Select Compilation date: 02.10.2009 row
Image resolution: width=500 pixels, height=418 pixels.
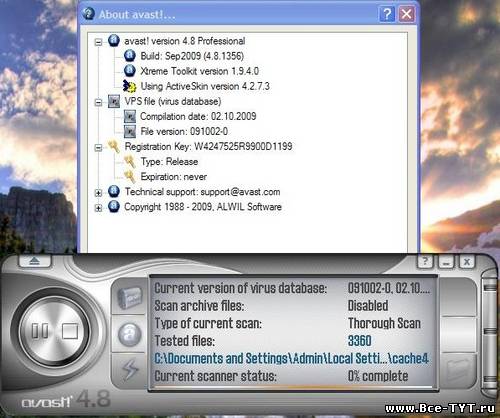[198, 116]
